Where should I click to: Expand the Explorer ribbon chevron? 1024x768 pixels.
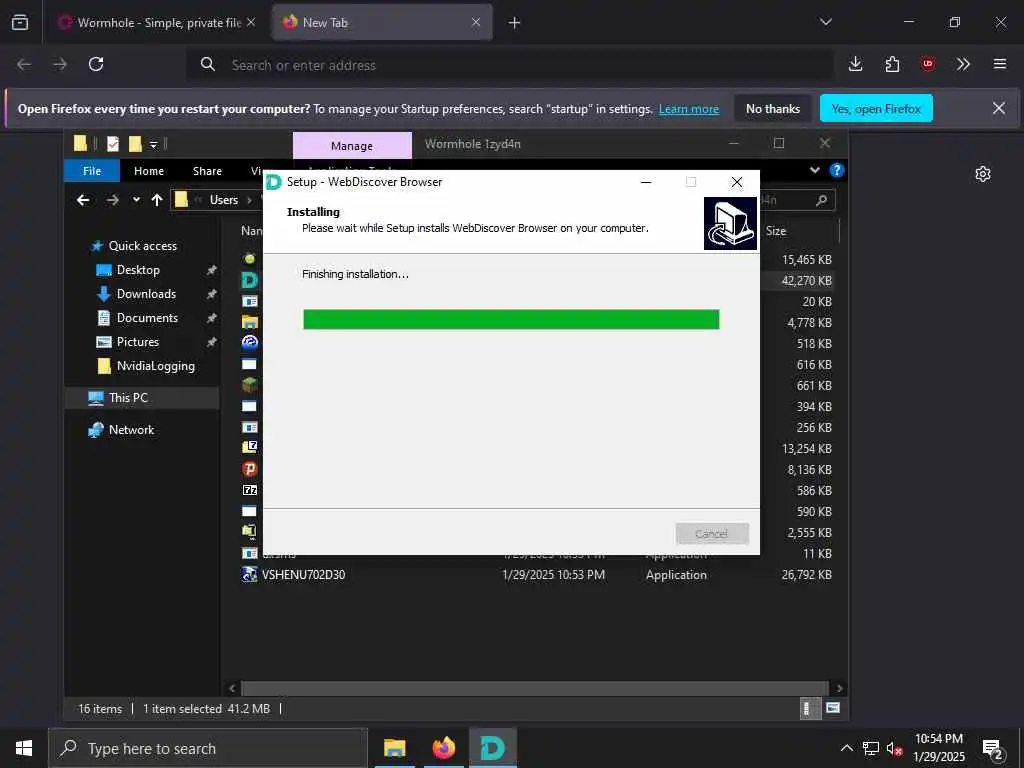click(x=814, y=170)
